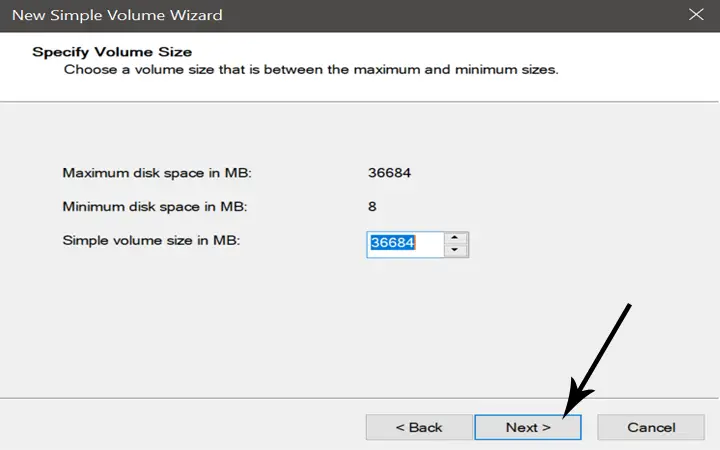
Task: Decrease volume size with the down spinner arrow
Action: 455,250
